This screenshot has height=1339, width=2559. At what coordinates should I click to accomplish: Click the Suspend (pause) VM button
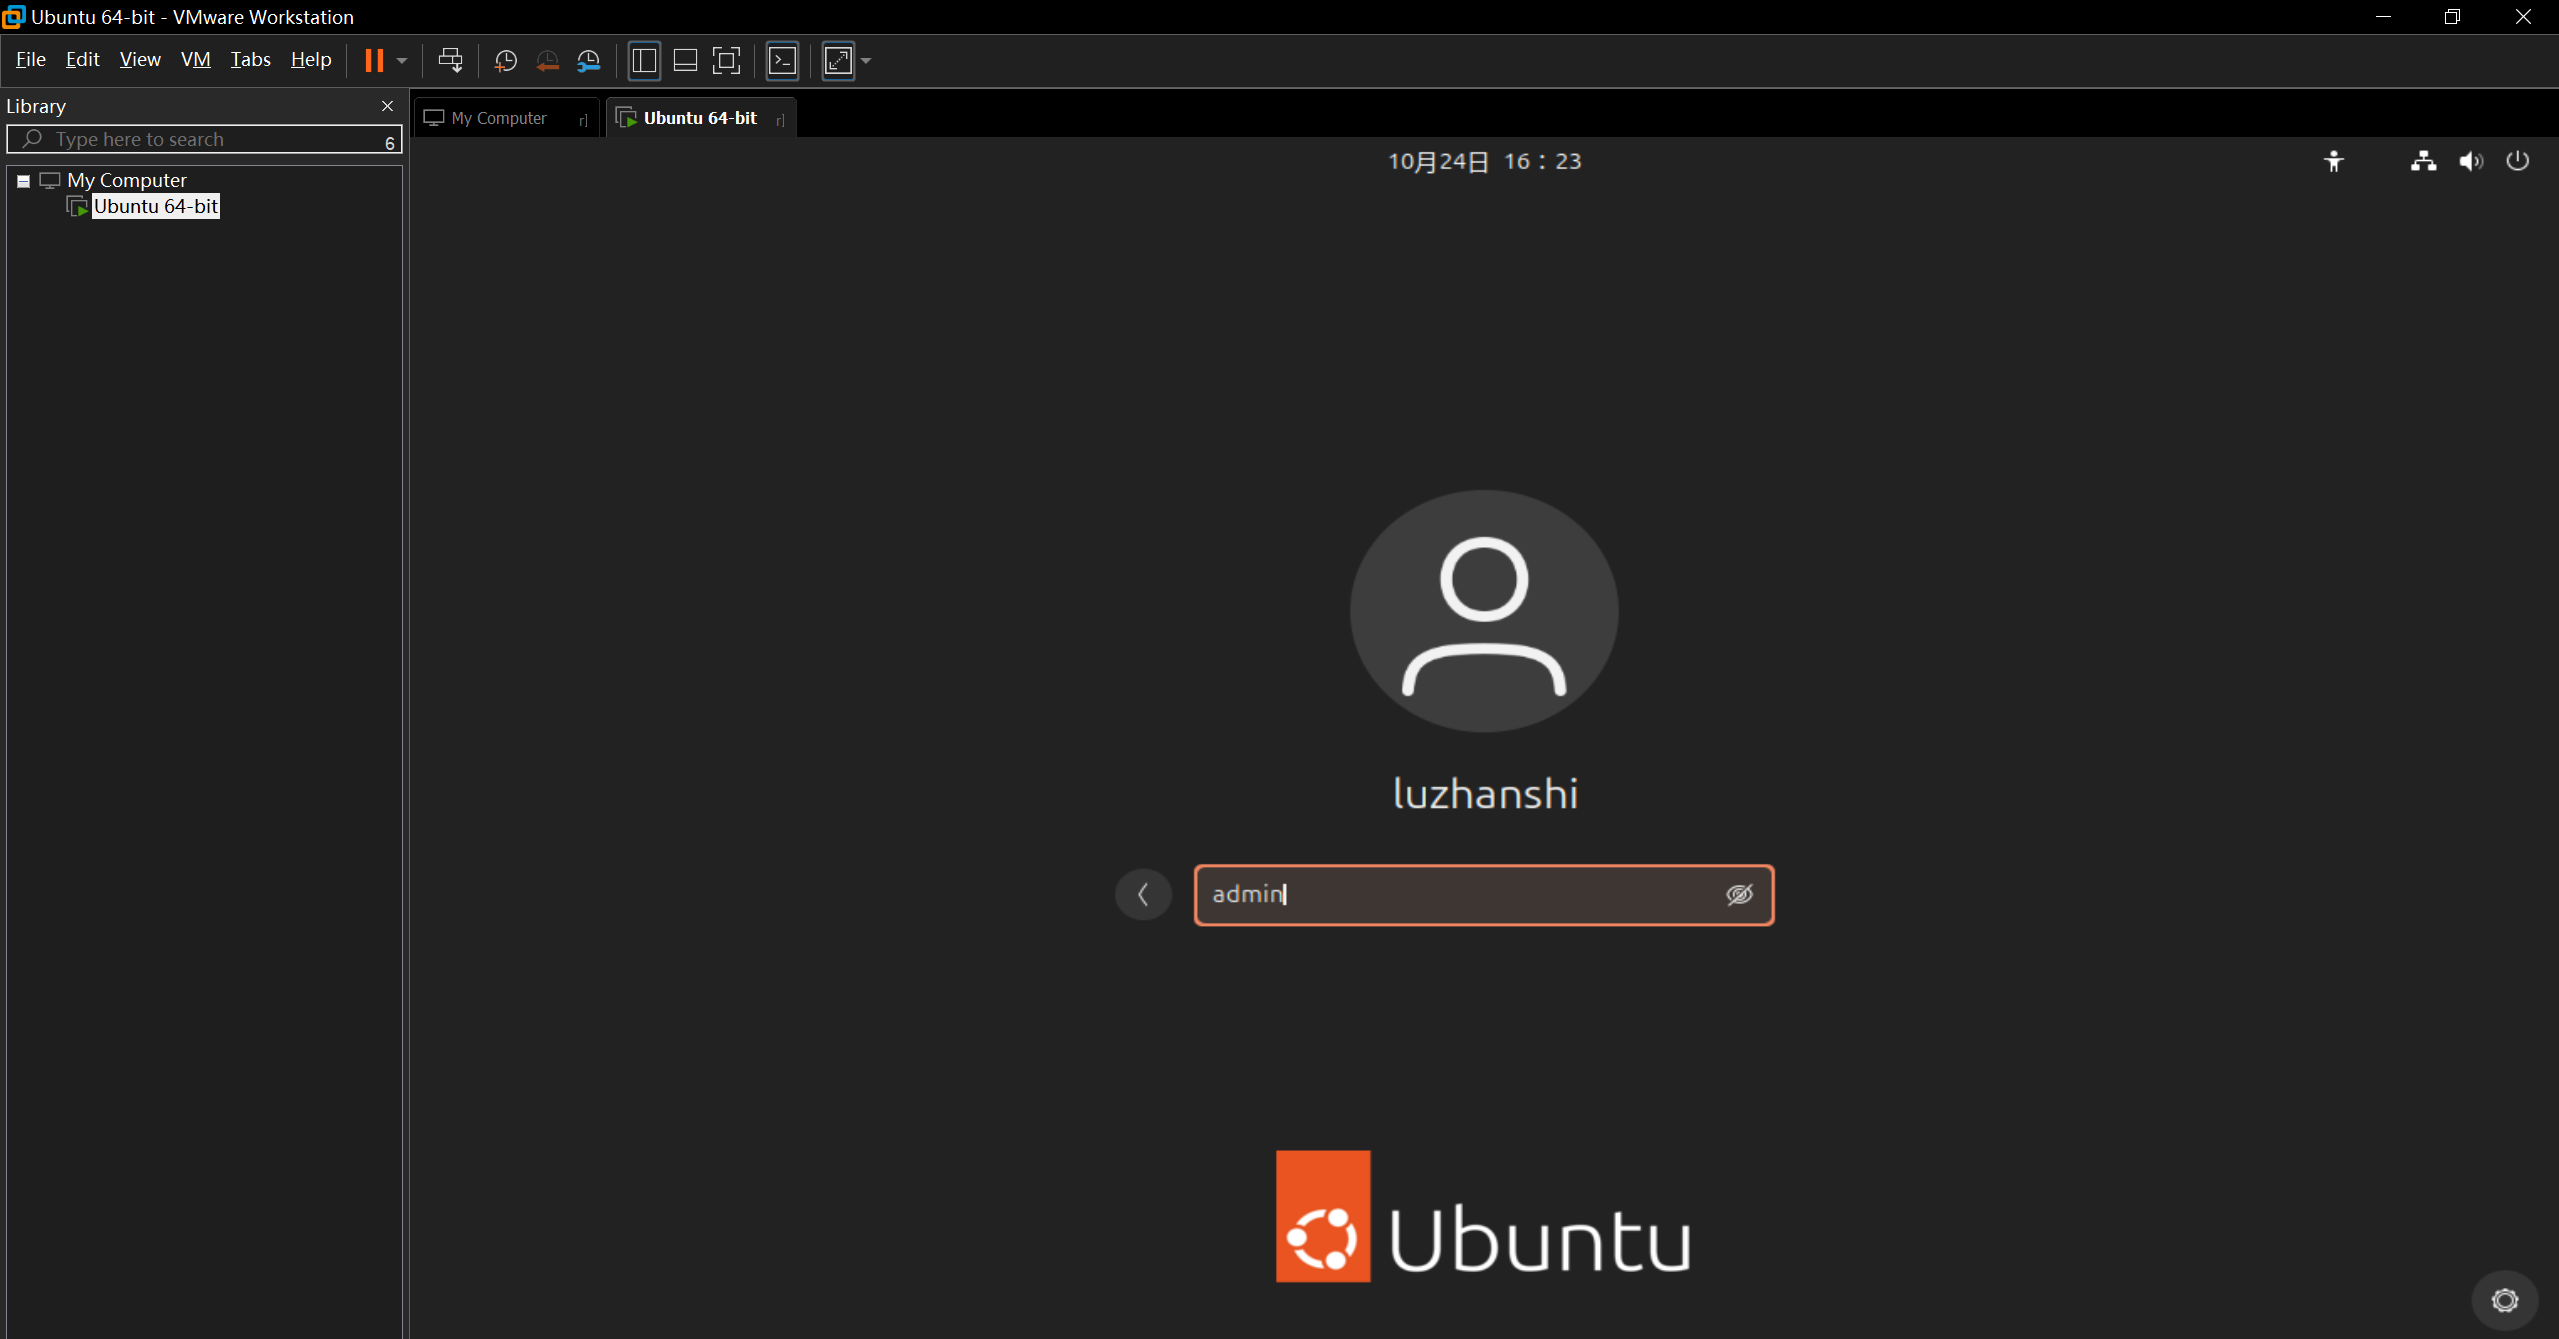pos(374,61)
